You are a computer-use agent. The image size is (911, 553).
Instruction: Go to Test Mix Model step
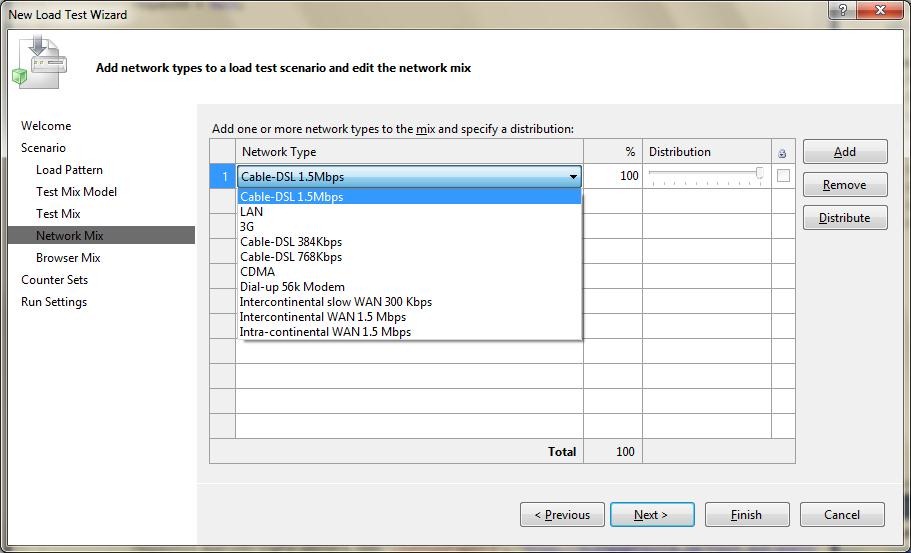tap(76, 192)
